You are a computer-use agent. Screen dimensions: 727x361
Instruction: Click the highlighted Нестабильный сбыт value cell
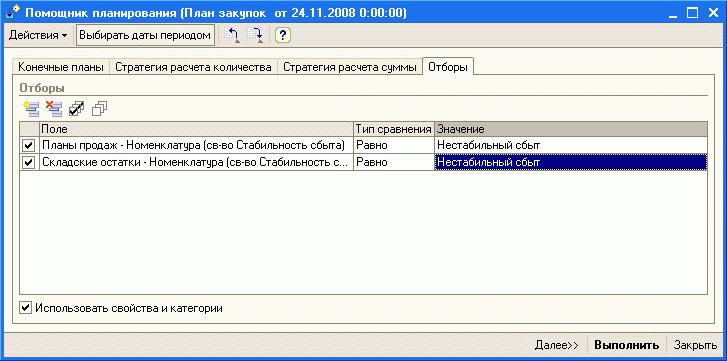[571, 163]
